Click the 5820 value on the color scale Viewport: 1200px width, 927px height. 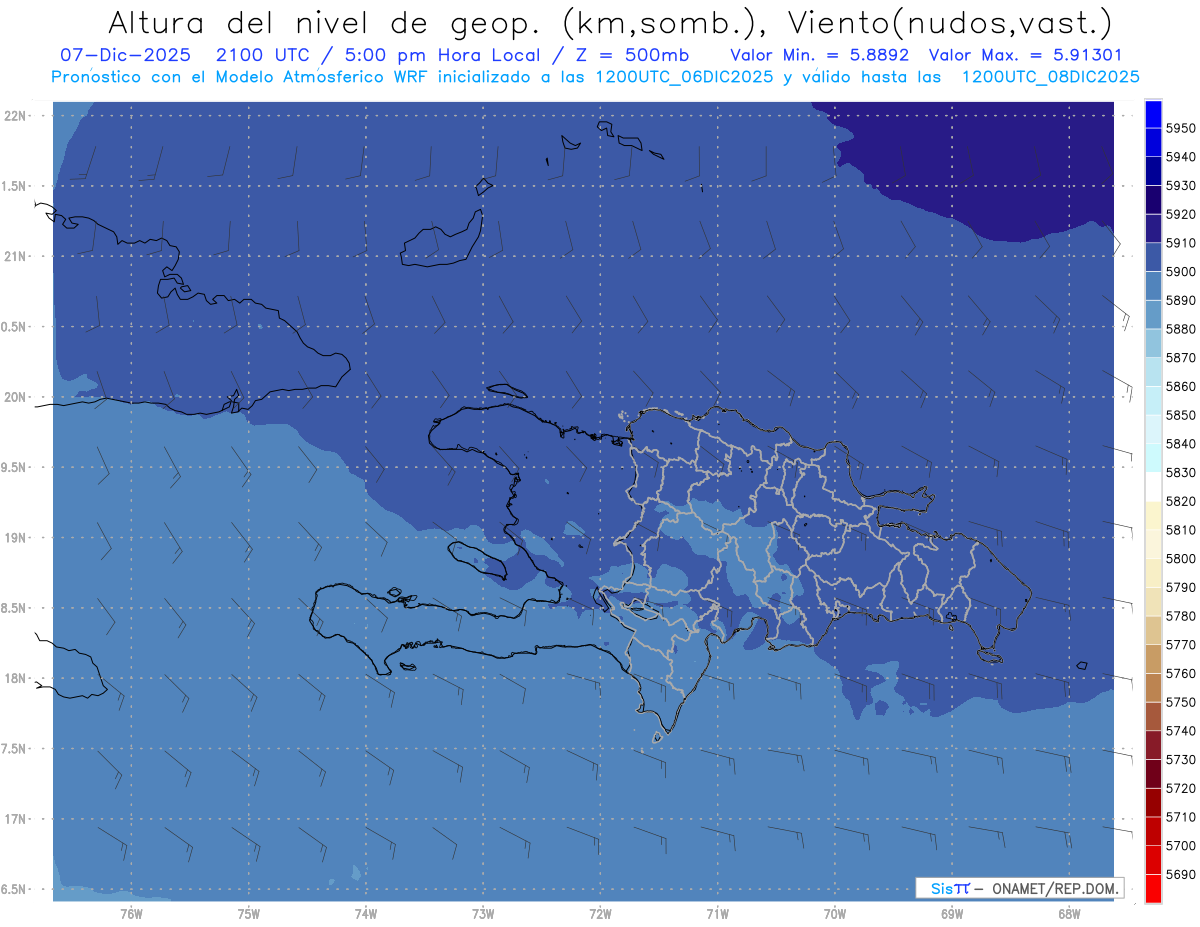pos(1181,501)
